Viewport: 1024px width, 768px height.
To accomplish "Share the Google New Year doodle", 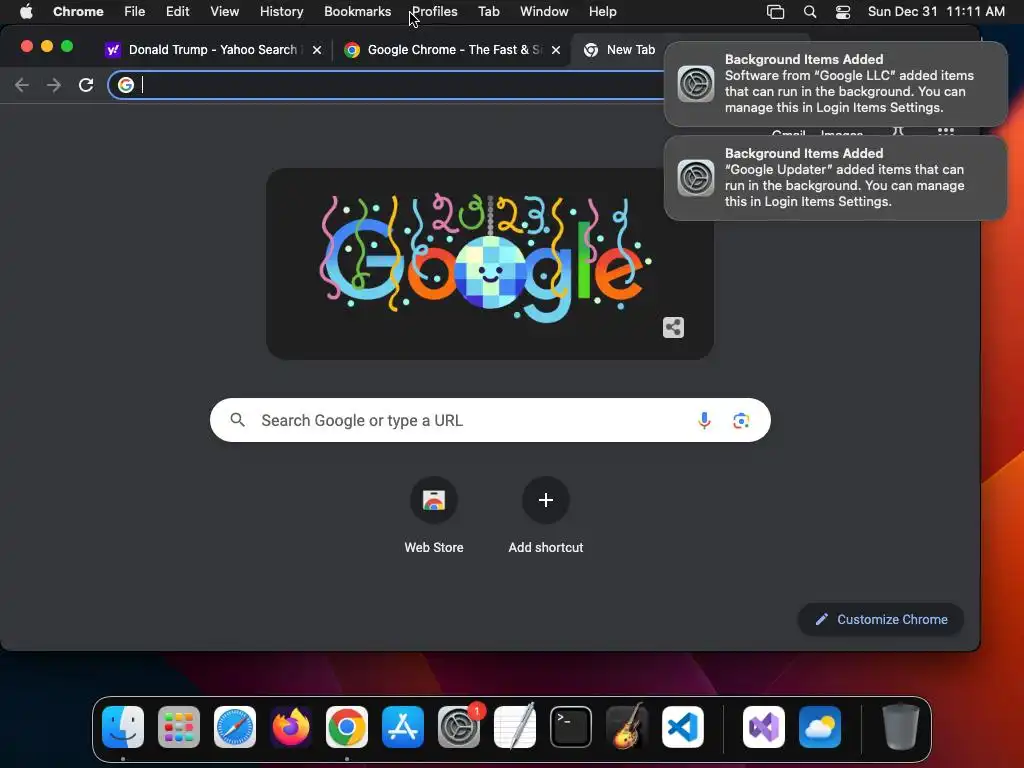I will (673, 327).
